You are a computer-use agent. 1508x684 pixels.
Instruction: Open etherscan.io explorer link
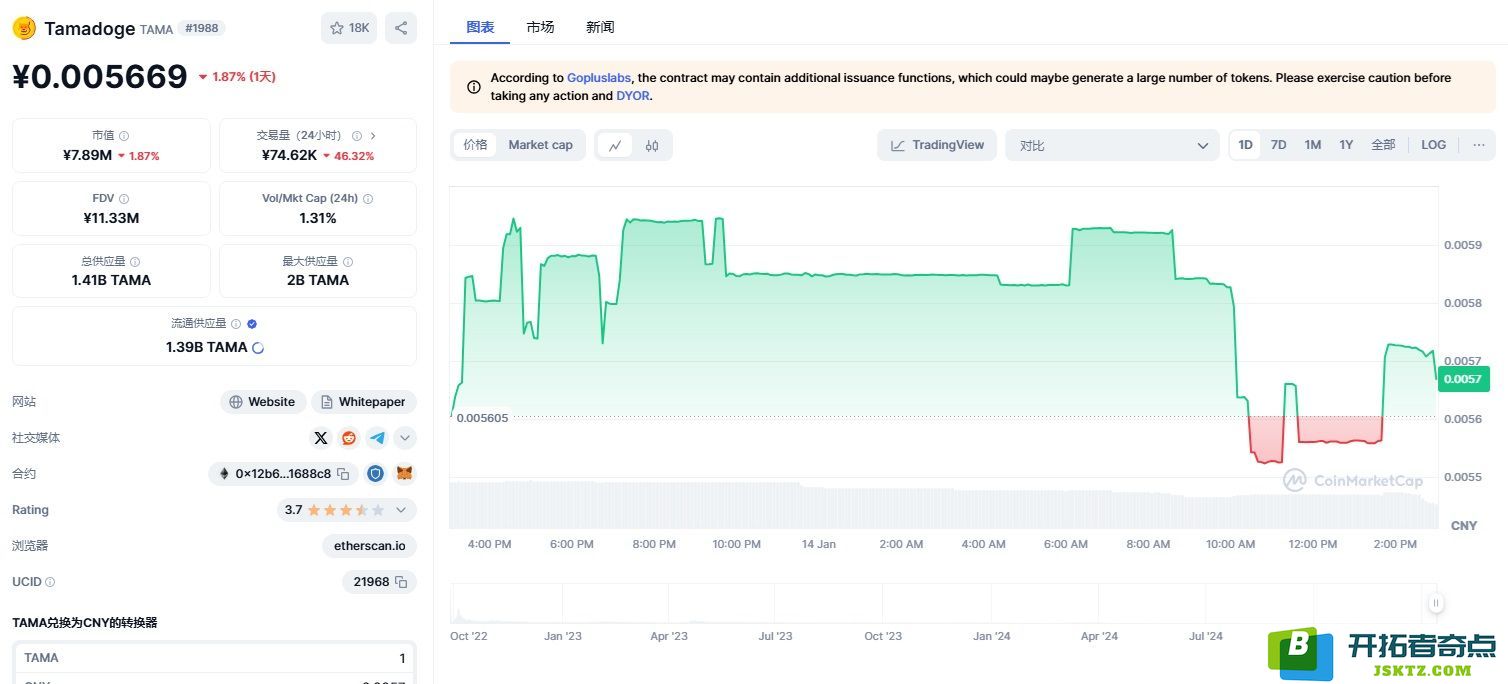coord(370,546)
